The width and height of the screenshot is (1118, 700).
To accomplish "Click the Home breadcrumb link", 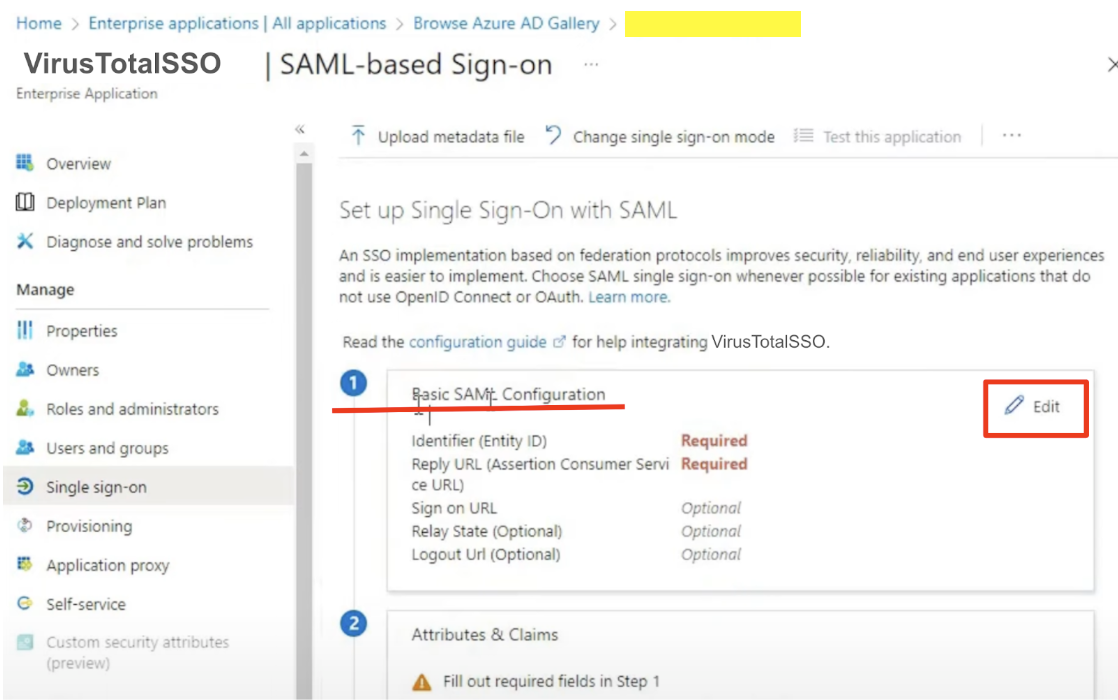I will point(39,24).
